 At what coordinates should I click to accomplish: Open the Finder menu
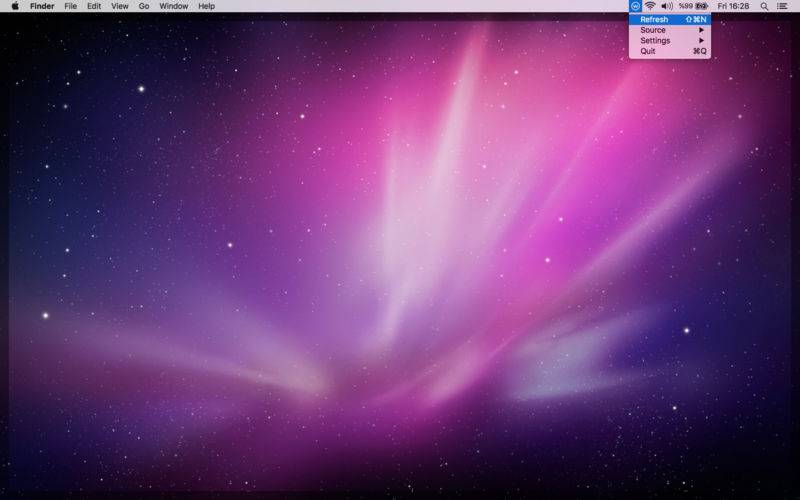42,6
